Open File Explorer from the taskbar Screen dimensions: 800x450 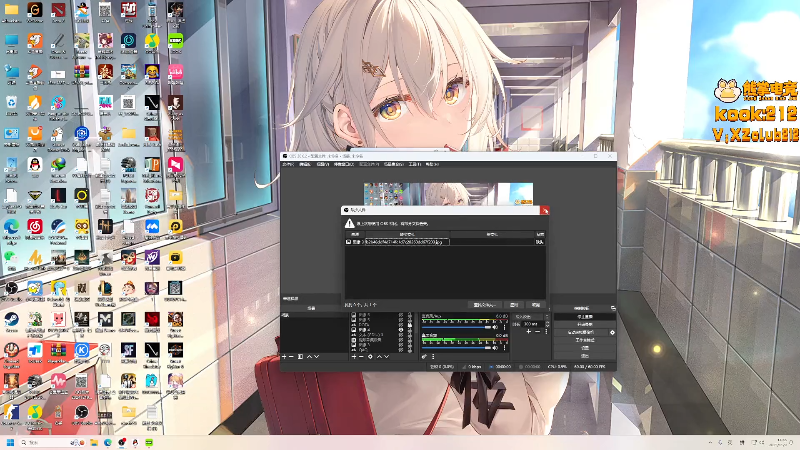pyautogui.click(x=94, y=442)
